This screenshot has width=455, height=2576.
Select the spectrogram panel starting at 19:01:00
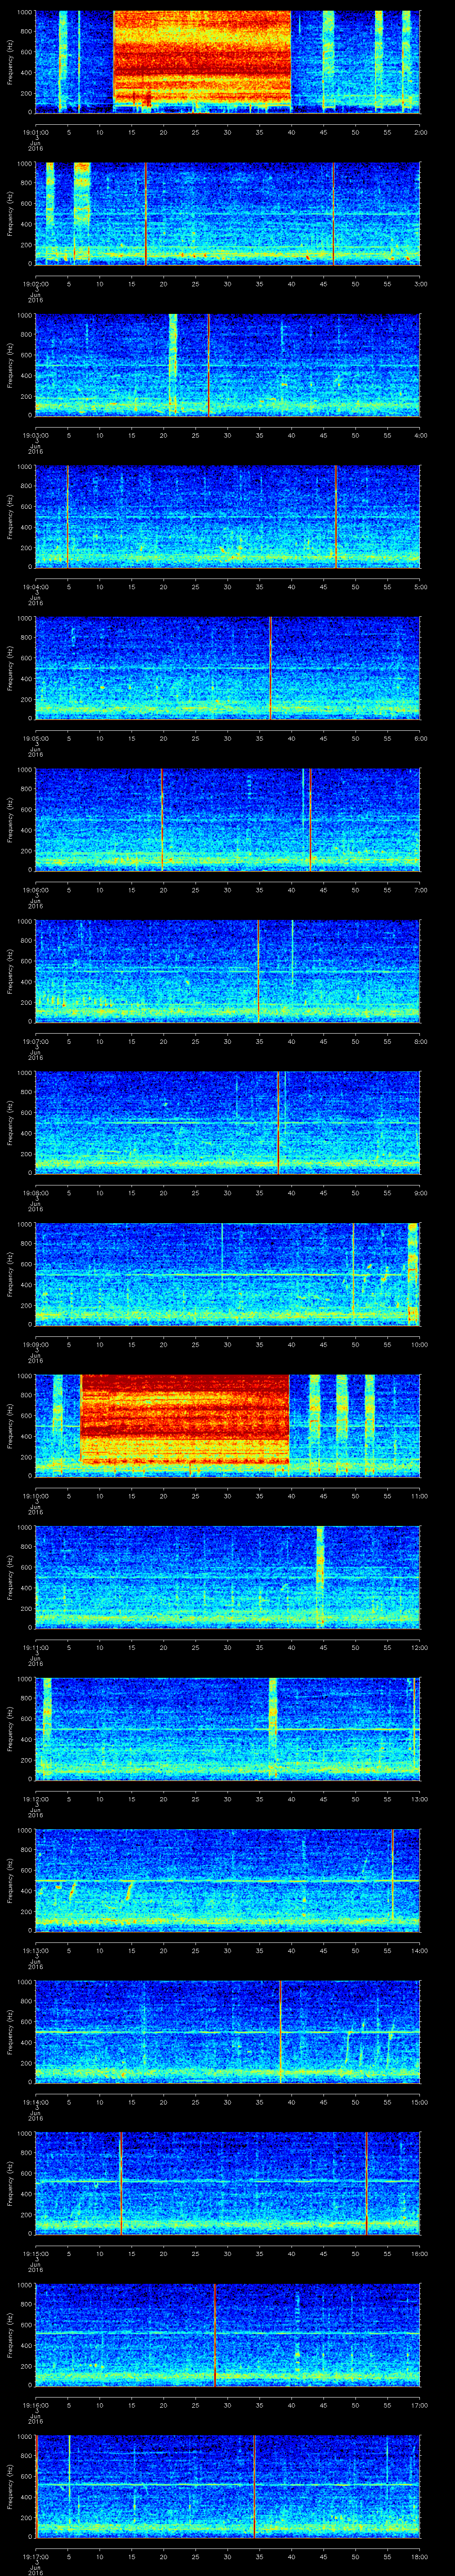pos(227,62)
